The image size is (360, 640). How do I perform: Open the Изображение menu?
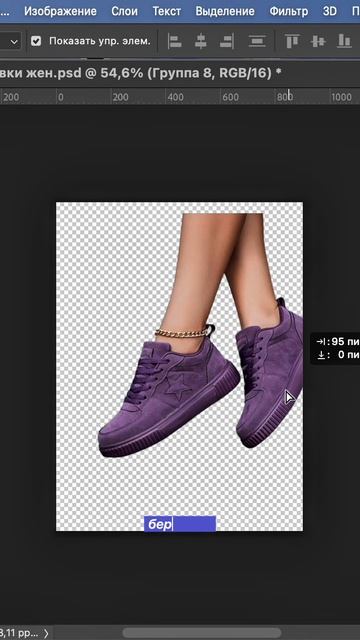click(60, 11)
